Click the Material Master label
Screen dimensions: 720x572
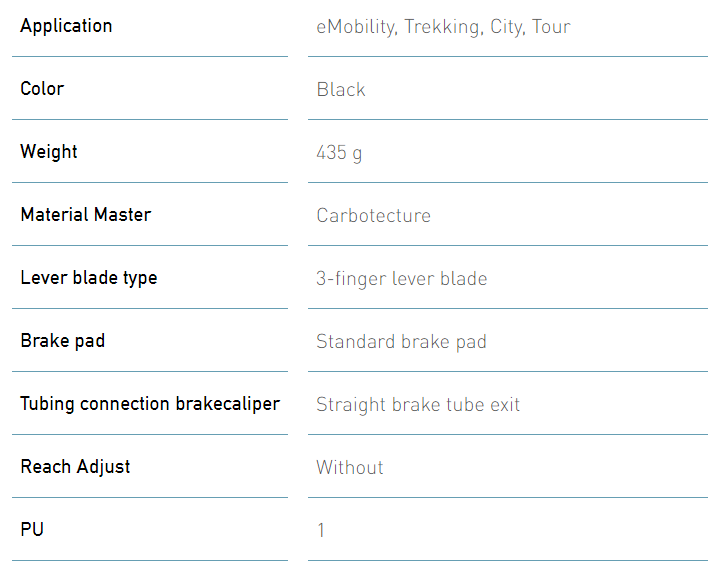[x=86, y=214]
